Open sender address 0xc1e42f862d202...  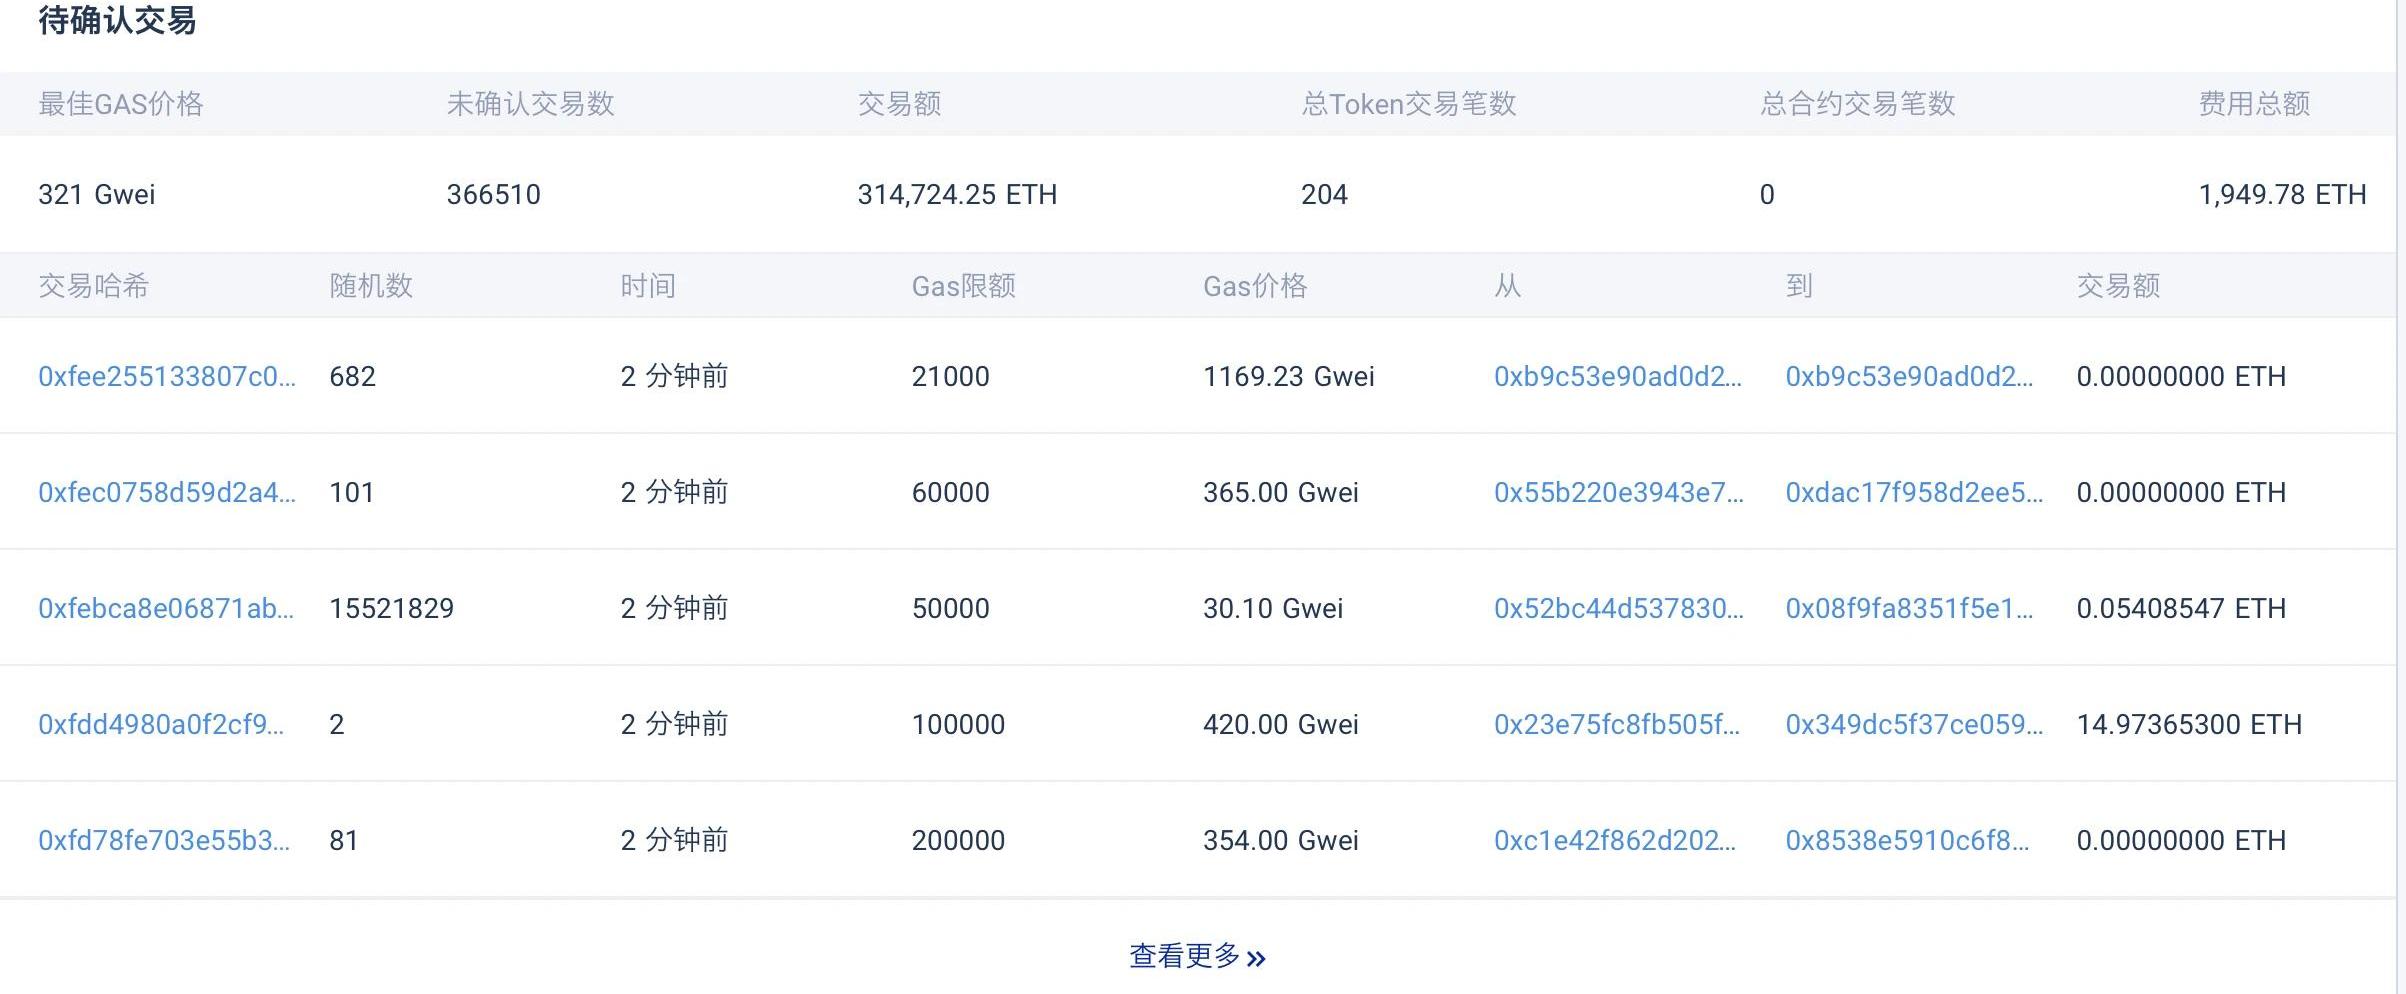(x=1614, y=840)
